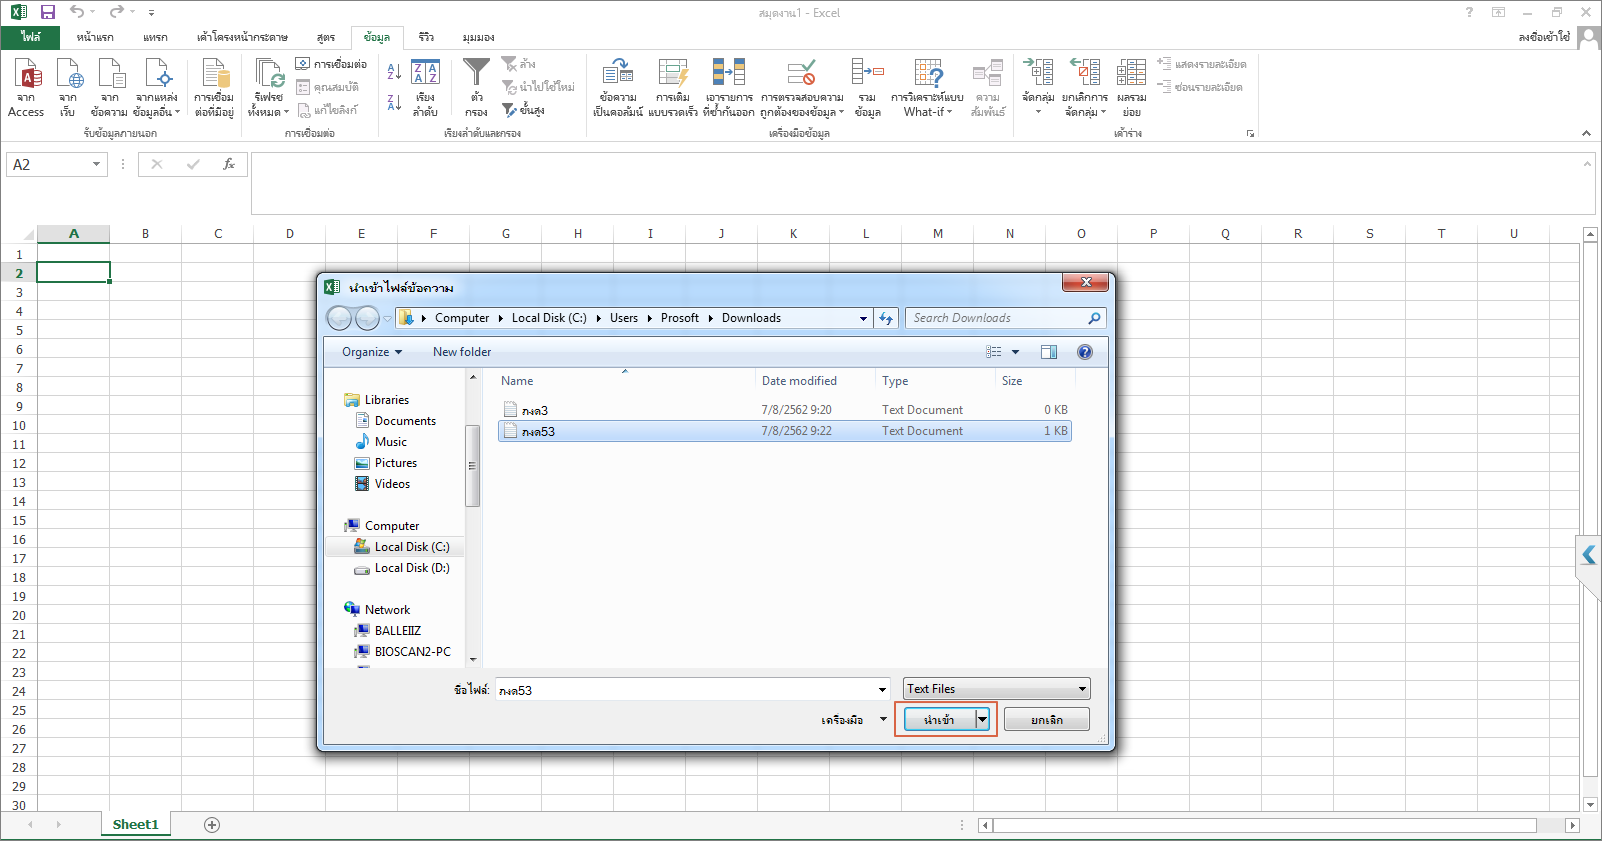The width and height of the screenshot is (1602, 841).
Task: Toggle the preview pane in dialog
Action: [1049, 352]
